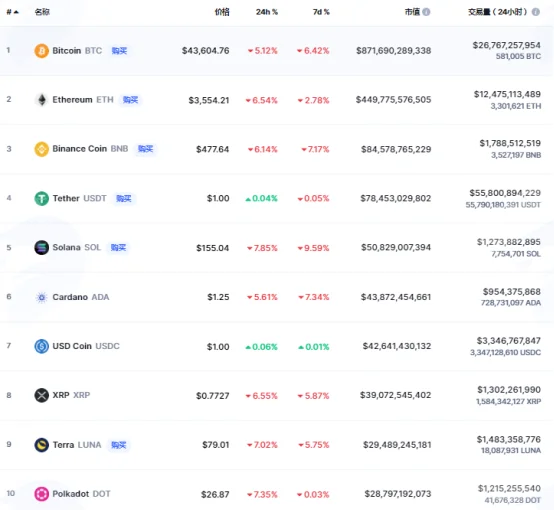Open the 24h volume info tooltip icon
Image resolution: width=554 pixels, height=510 pixels.
pos(536,12)
